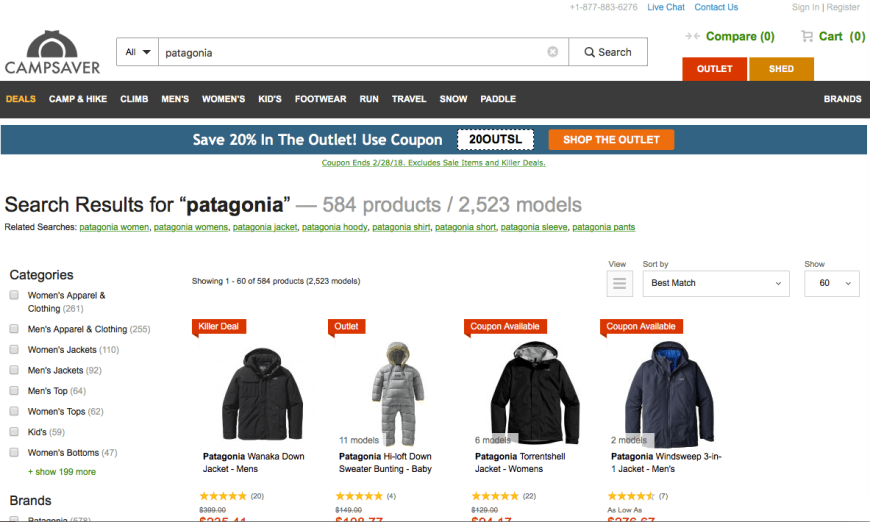Screen dimensions: 870x522
Task: Click the Compare arrows icon
Action: pos(692,36)
